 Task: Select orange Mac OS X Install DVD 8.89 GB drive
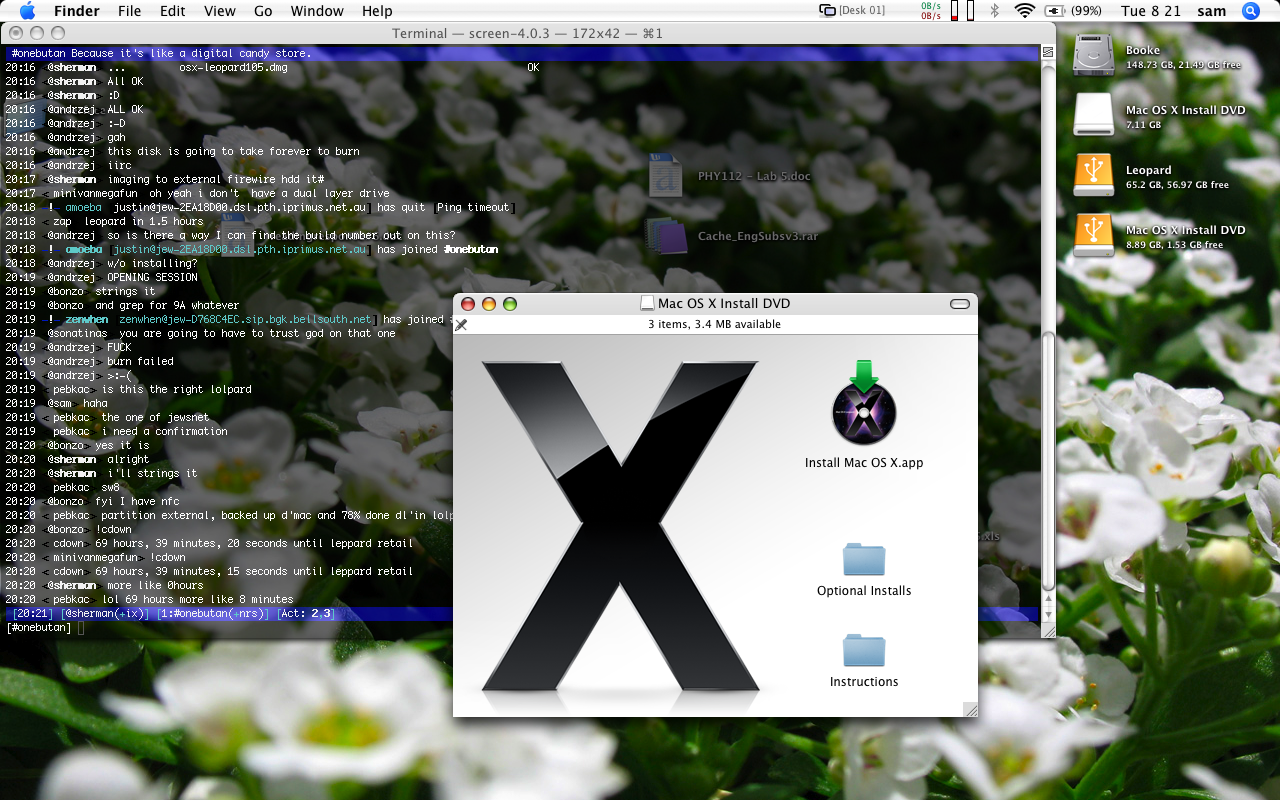click(1093, 236)
